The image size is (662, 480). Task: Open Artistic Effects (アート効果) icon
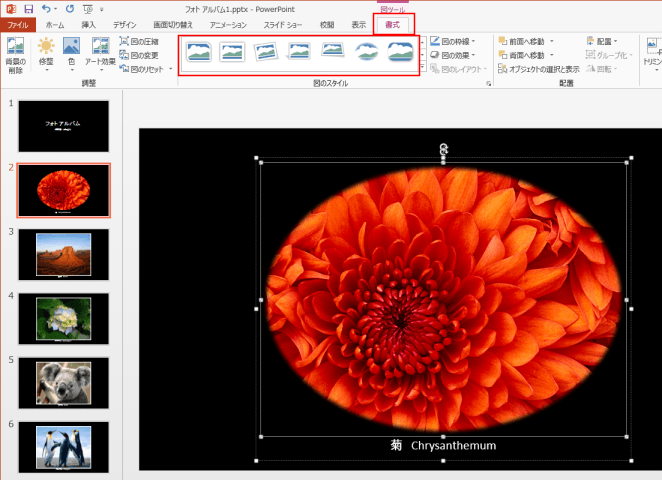coord(100,46)
